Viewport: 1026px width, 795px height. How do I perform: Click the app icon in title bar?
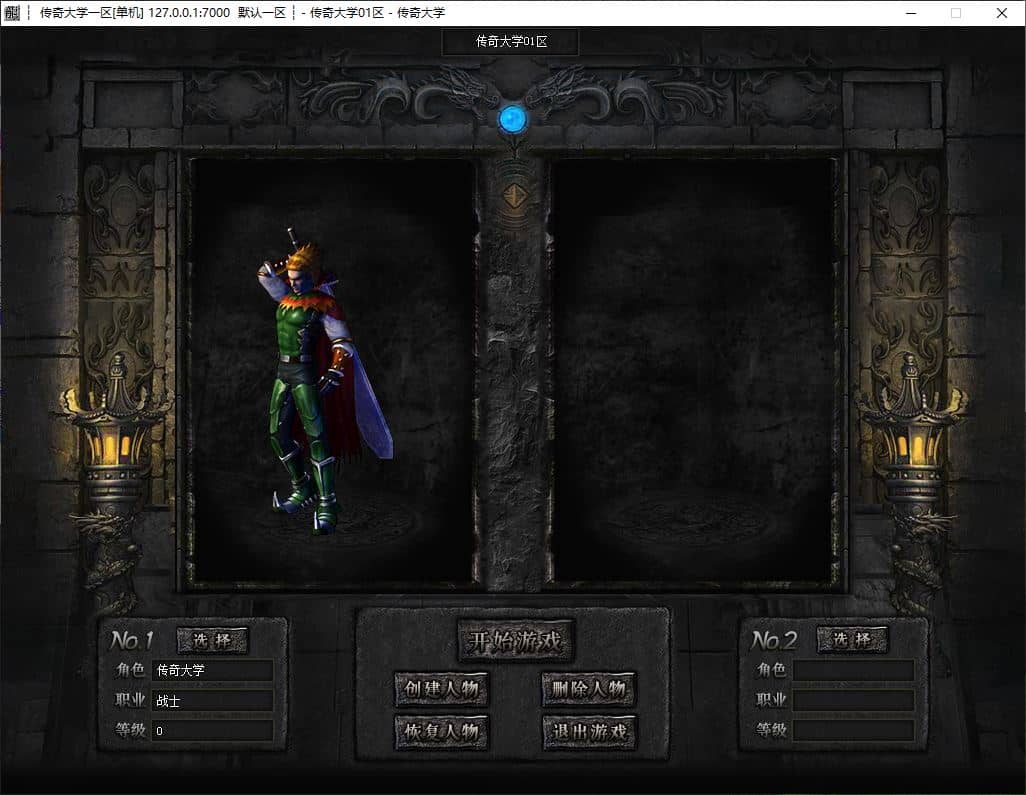tap(12, 12)
